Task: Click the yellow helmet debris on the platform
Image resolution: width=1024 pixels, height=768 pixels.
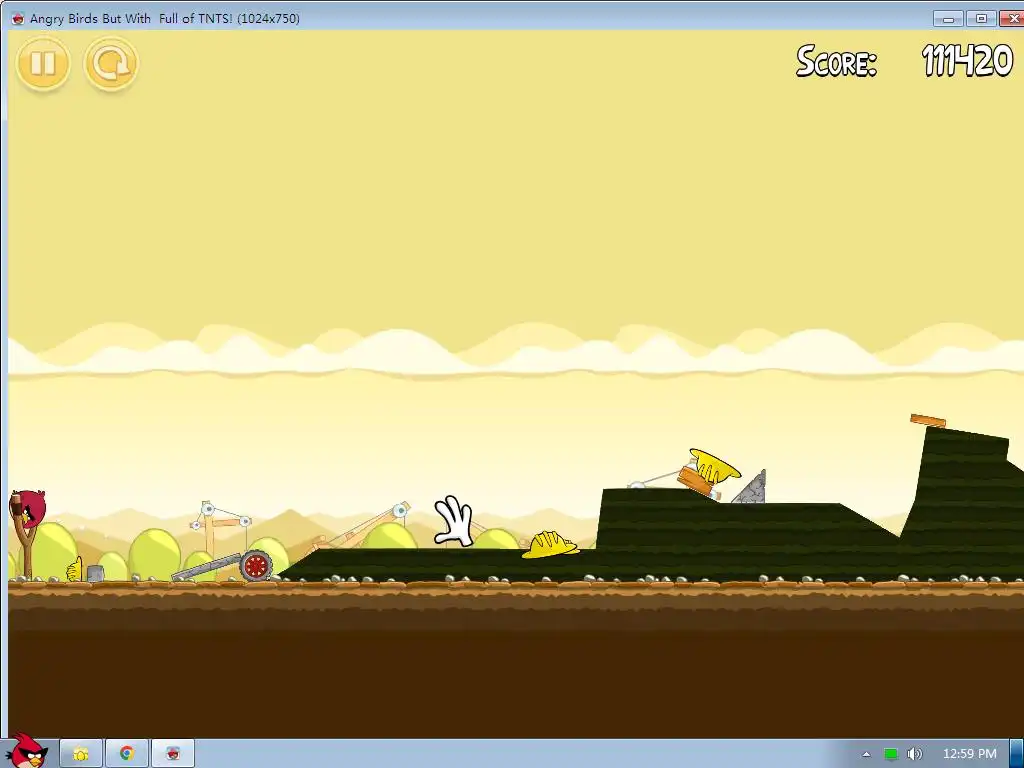Action: (x=714, y=464)
